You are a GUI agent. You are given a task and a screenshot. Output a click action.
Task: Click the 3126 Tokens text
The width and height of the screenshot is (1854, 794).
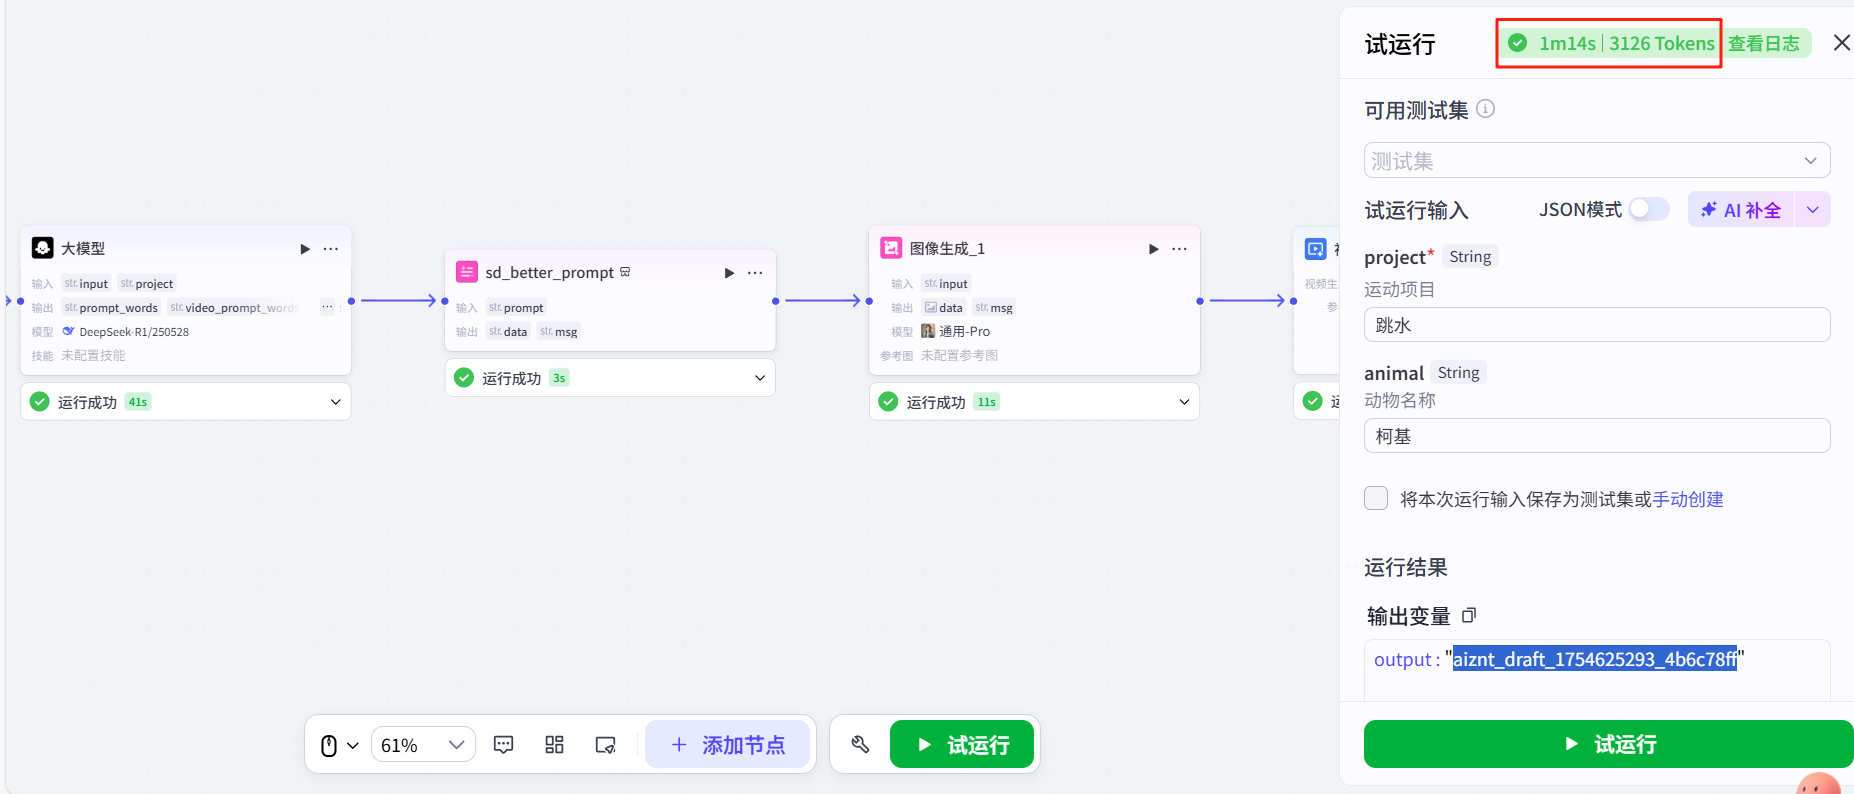point(1662,43)
